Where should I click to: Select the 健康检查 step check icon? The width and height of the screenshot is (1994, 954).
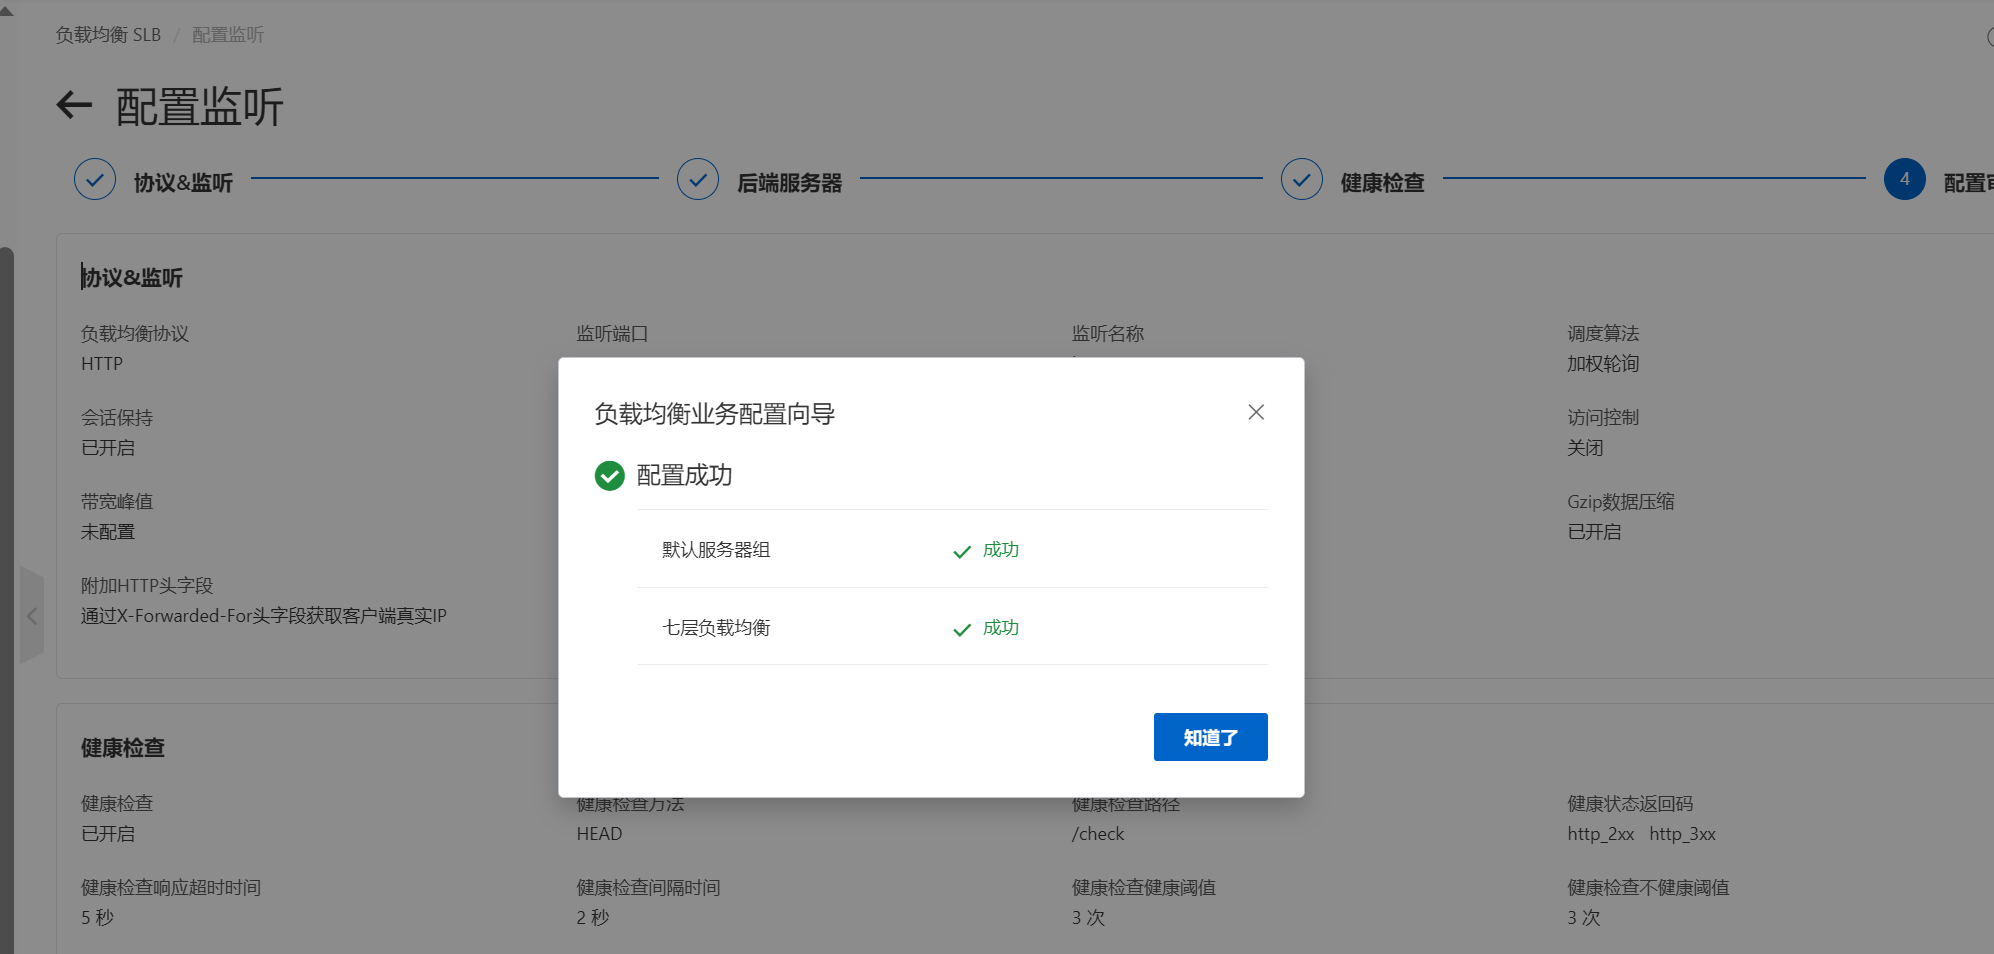(x=1302, y=180)
